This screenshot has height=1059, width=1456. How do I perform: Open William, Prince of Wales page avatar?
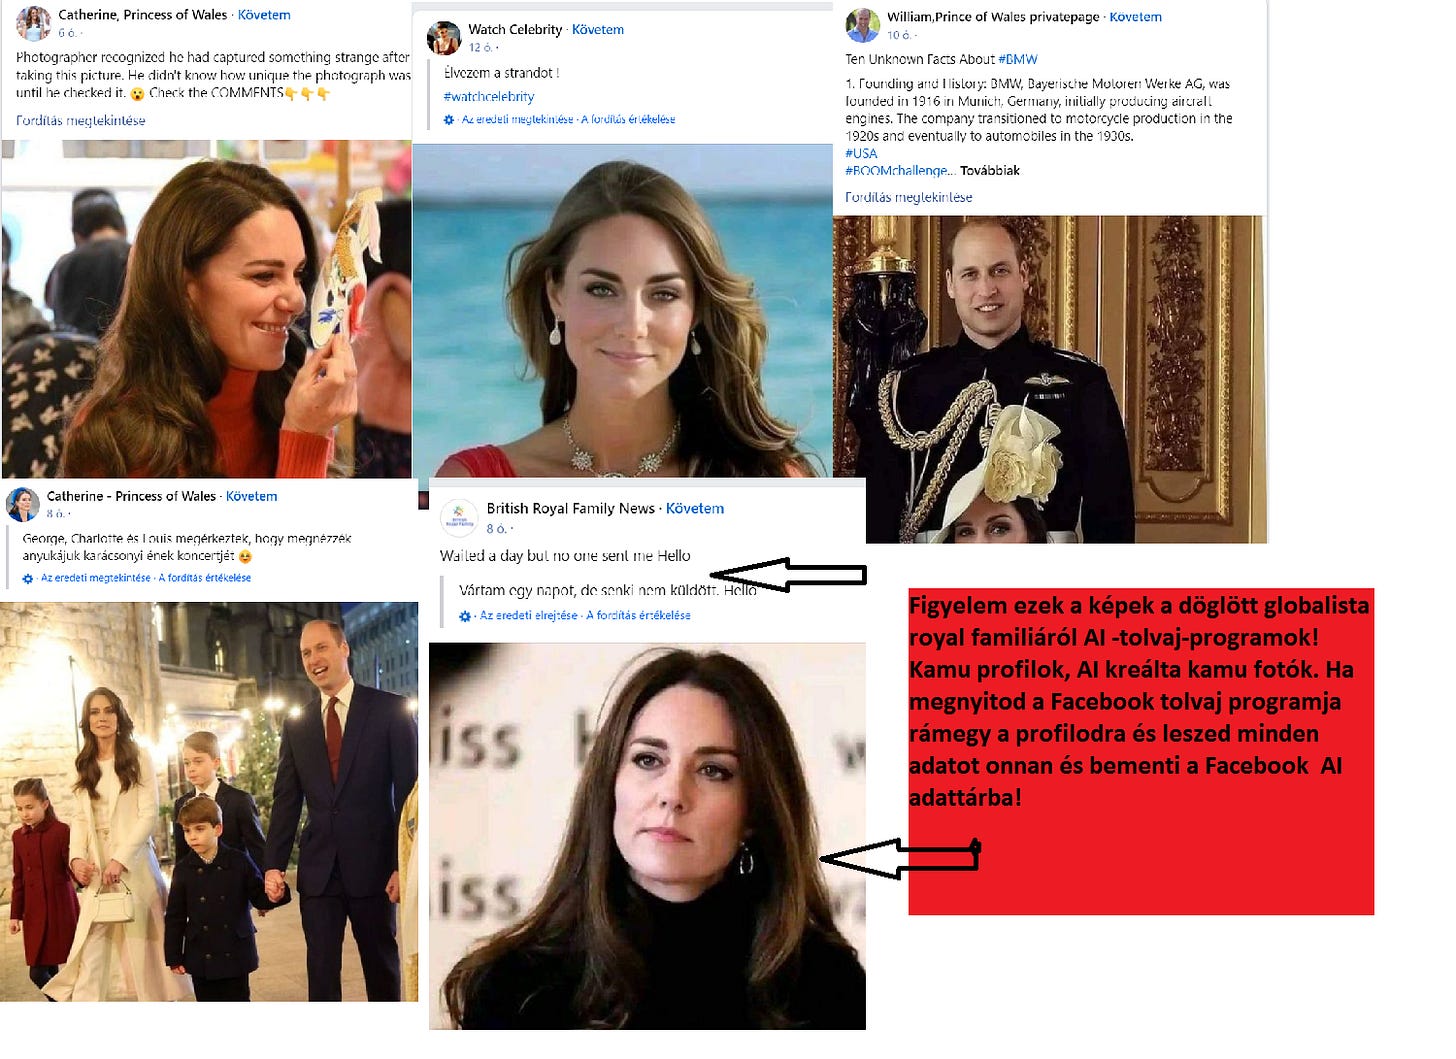coord(862,25)
